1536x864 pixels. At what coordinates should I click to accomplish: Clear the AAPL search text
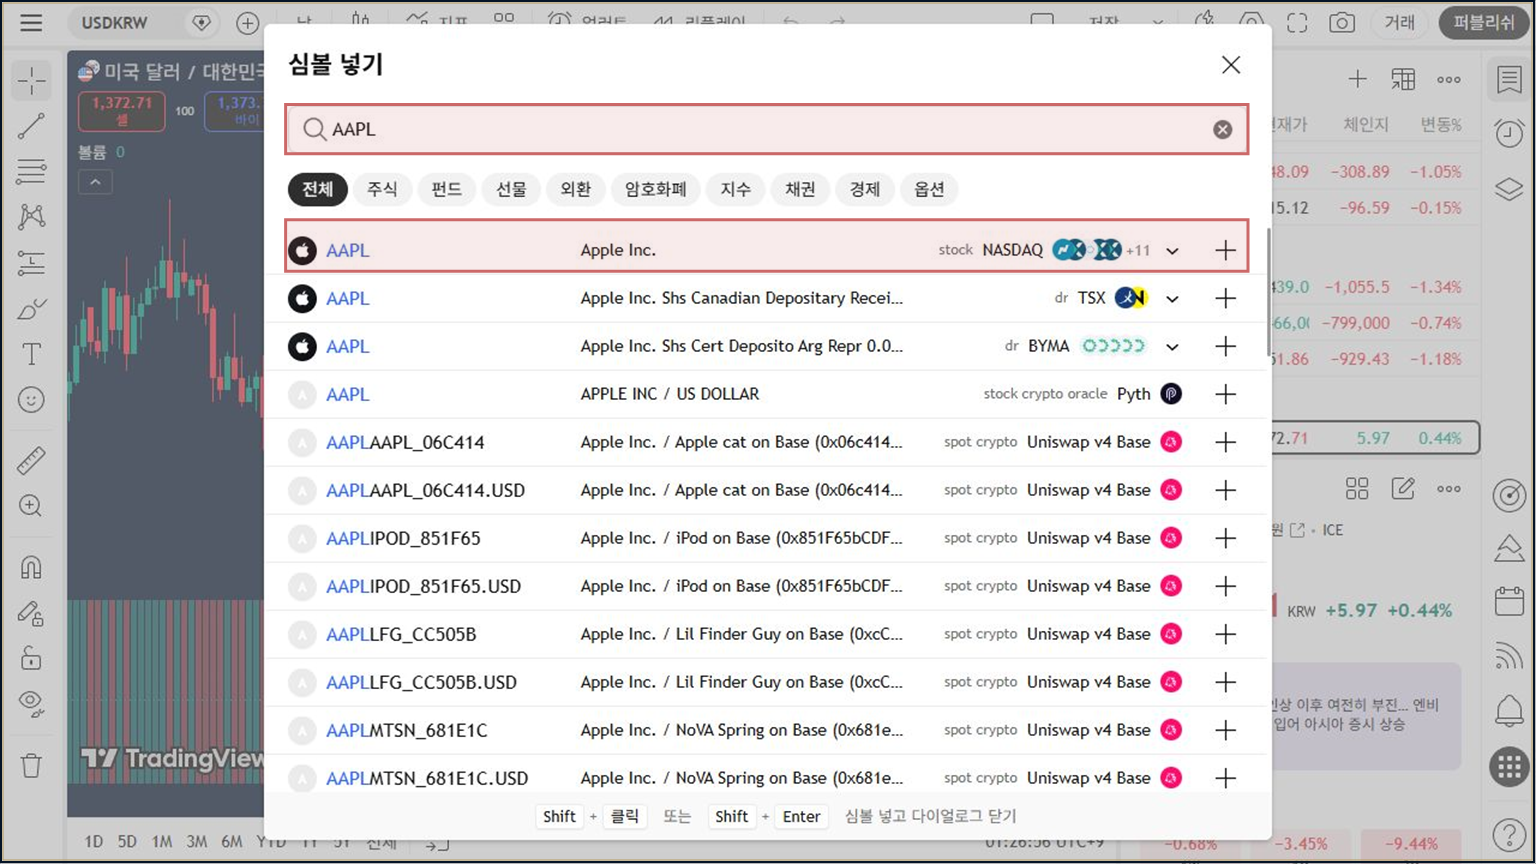pos(1222,129)
